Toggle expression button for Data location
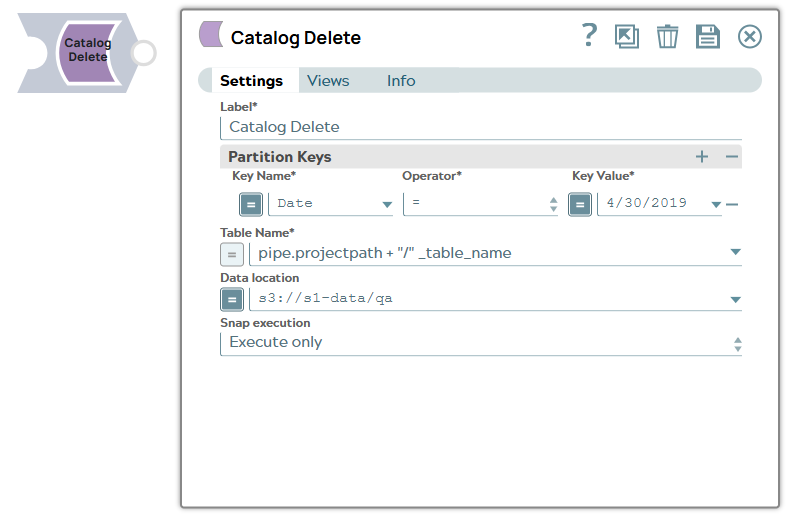Viewport: 791px width, 518px height. [x=231, y=299]
